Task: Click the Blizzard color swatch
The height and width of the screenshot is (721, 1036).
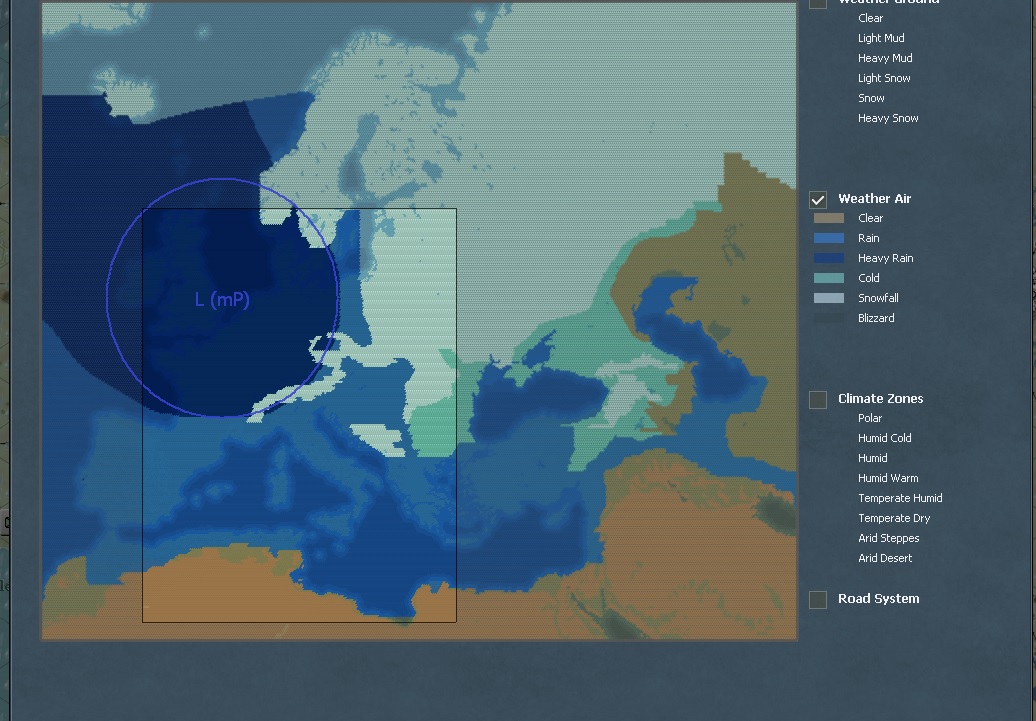Action: pos(829,318)
